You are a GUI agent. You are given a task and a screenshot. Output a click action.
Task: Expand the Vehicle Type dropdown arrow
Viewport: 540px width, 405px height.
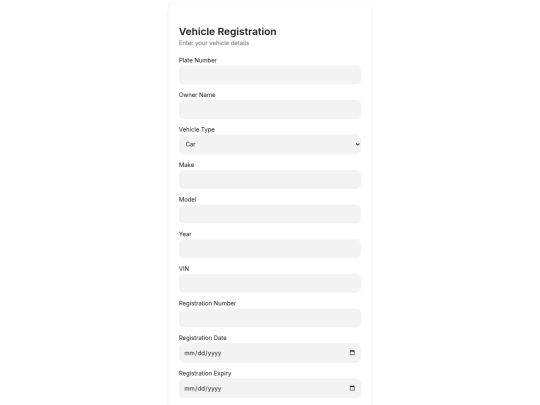pyautogui.click(x=357, y=144)
